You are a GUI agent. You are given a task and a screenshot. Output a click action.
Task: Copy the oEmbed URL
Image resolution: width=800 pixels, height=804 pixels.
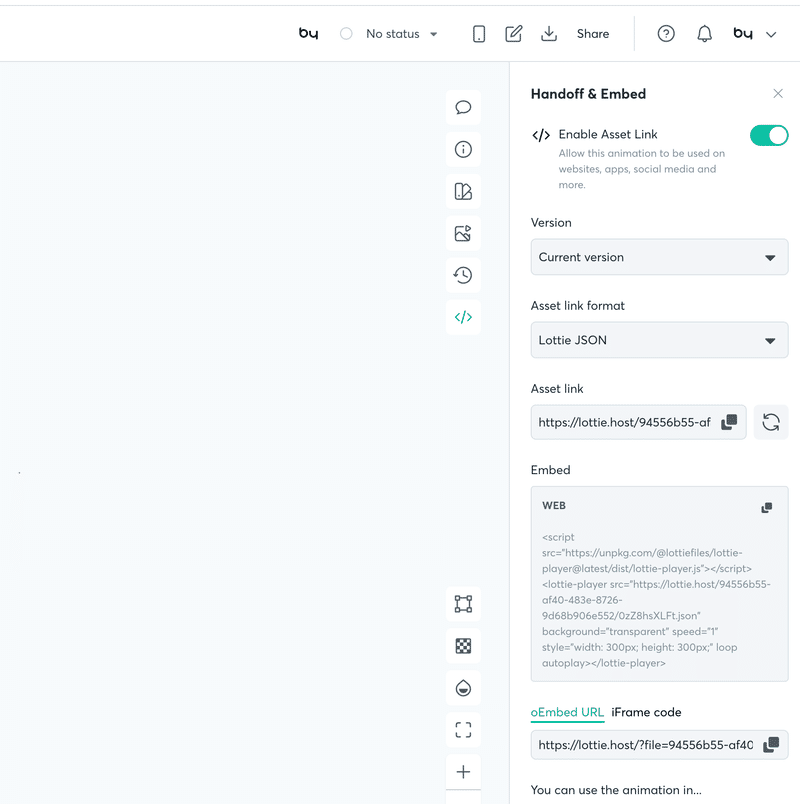click(771, 745)
